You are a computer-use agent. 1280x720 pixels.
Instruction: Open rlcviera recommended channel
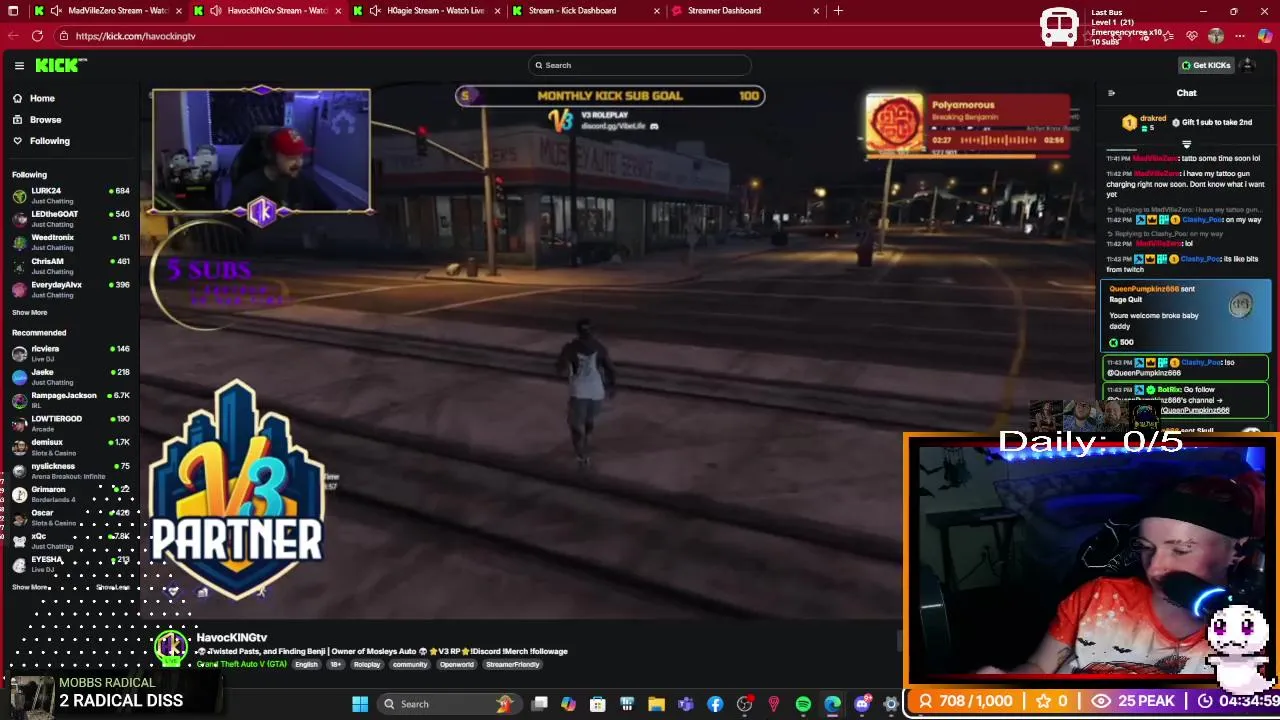coord(70,353)
